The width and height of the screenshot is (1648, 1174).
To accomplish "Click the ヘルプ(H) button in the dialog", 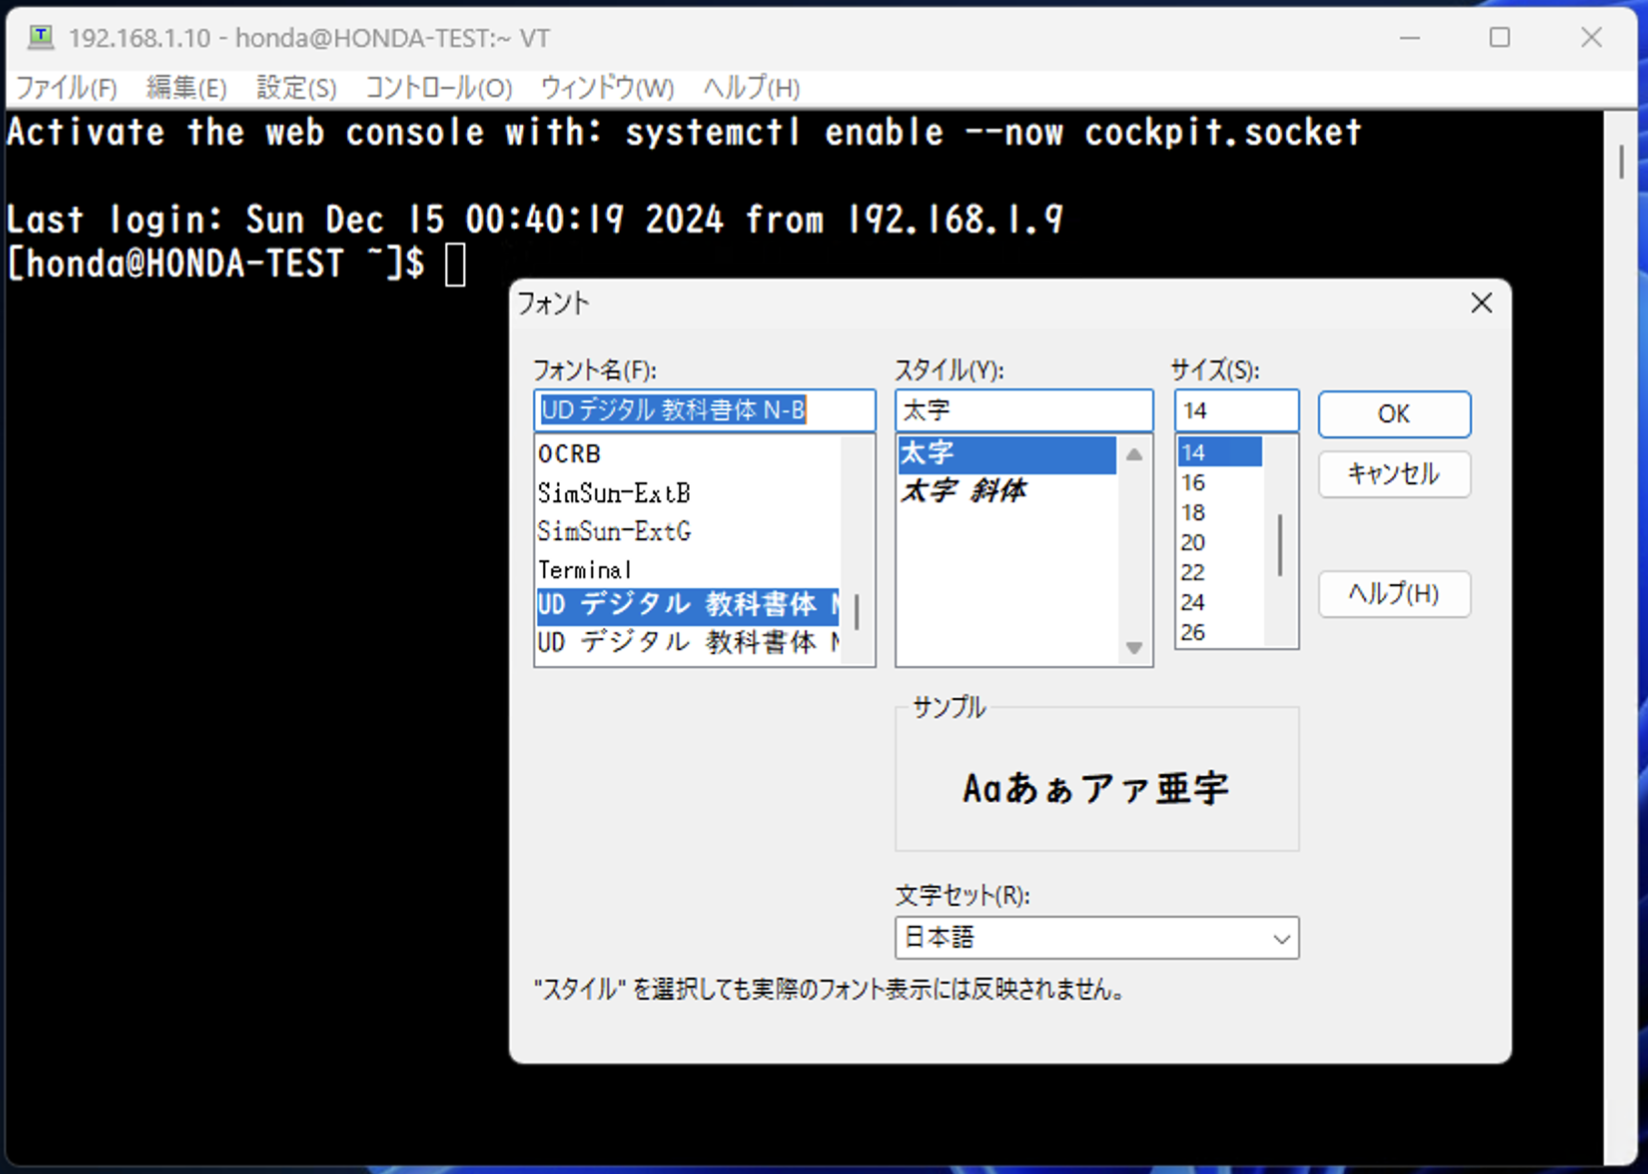I will 1393,594.
